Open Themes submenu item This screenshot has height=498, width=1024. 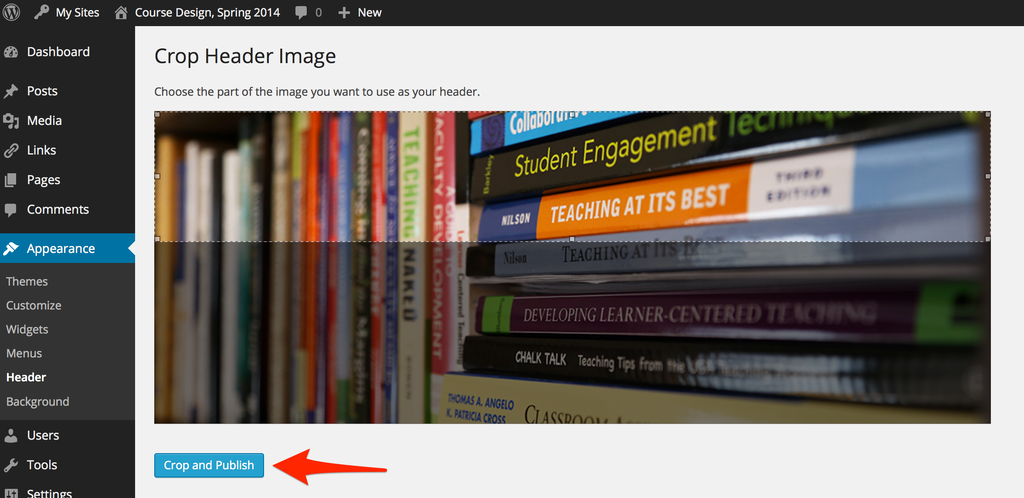coord(27,282)
